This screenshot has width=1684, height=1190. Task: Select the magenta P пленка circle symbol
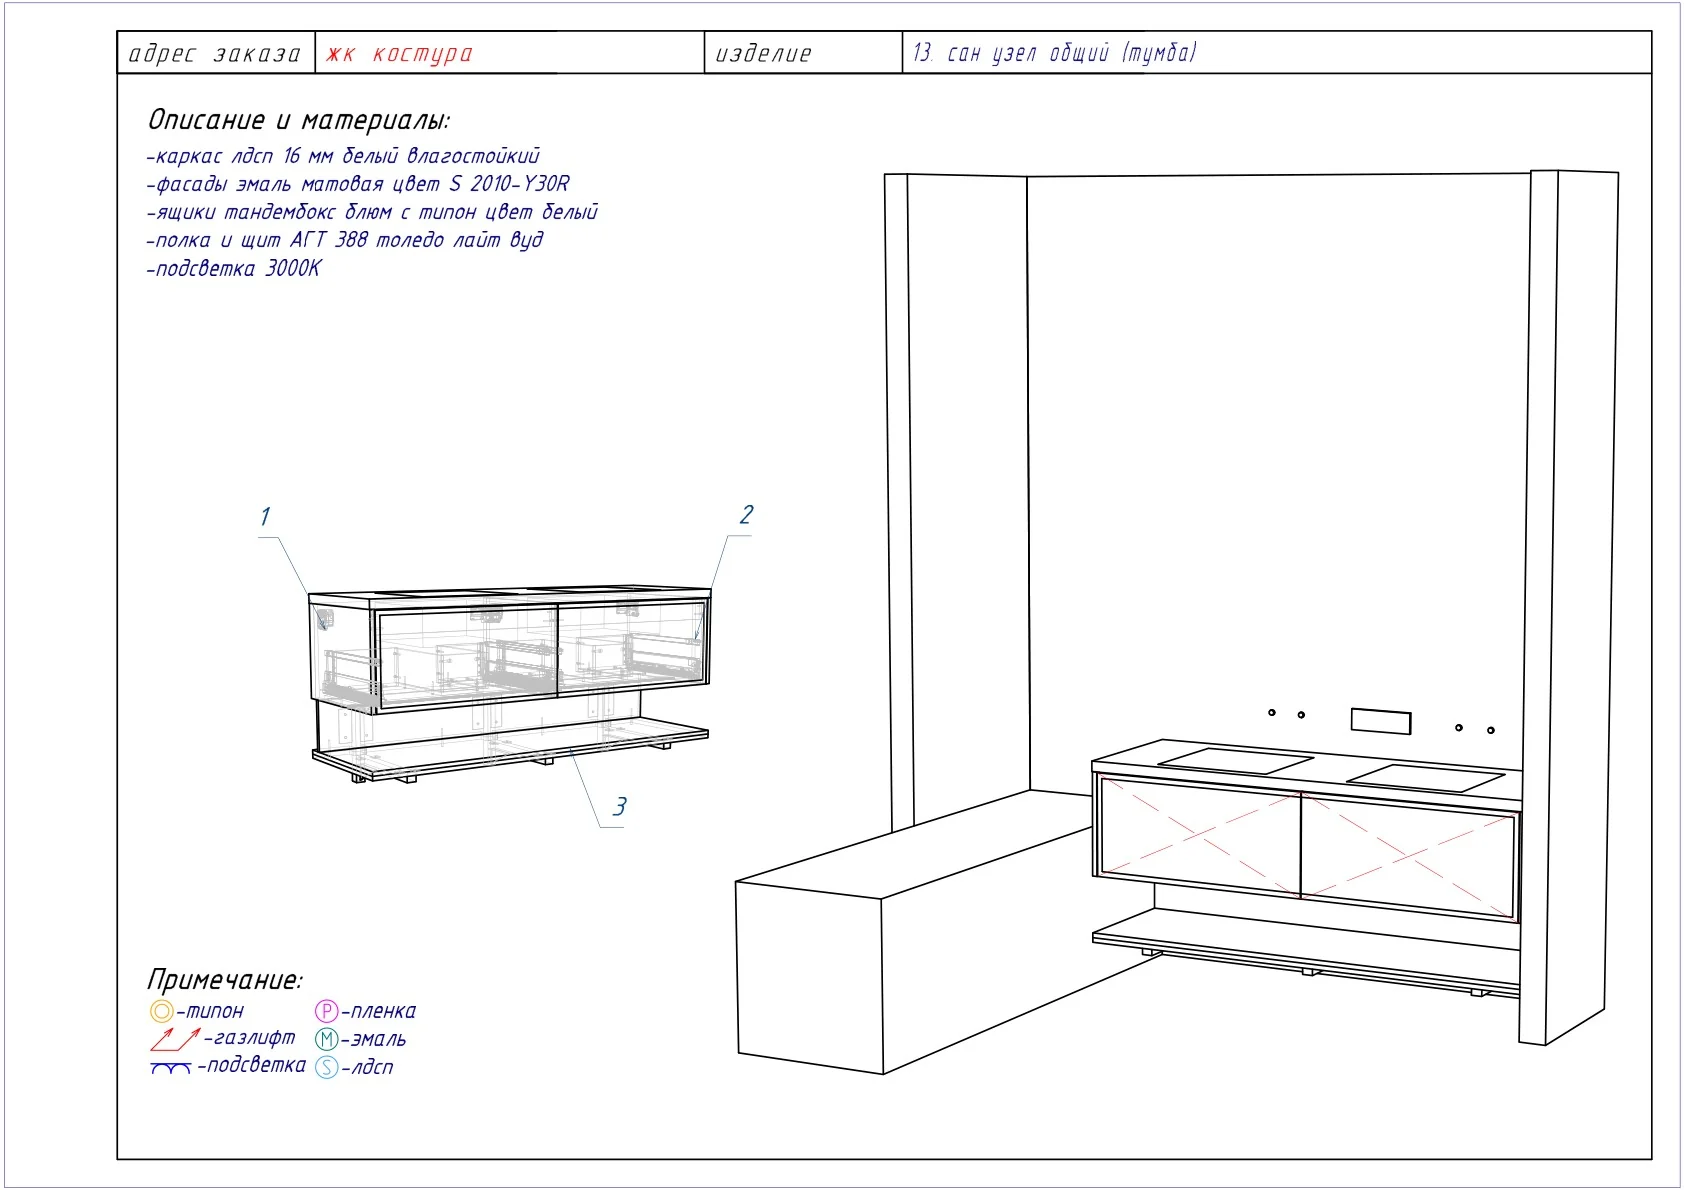(327, 1011)
